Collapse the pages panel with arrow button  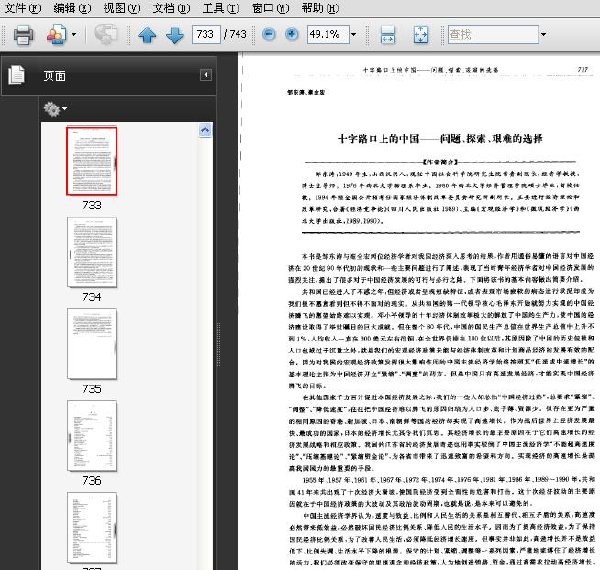(206, 75)
